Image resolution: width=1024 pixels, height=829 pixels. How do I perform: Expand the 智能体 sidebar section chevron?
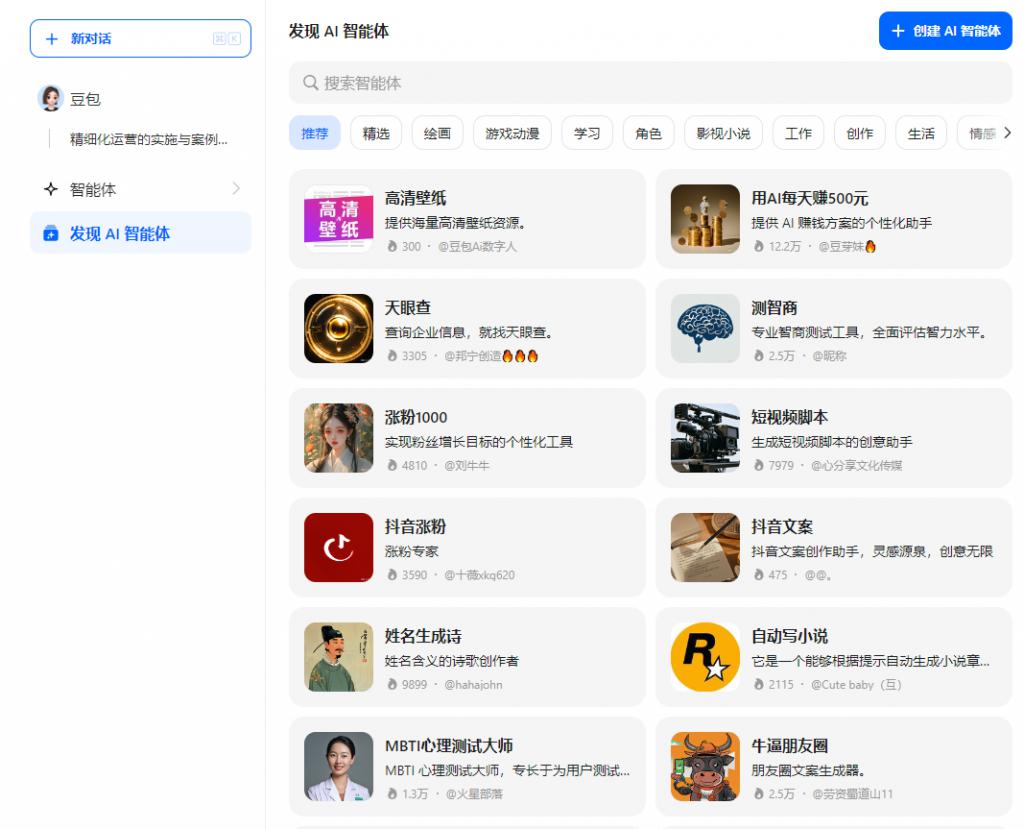tap(236, 189)
